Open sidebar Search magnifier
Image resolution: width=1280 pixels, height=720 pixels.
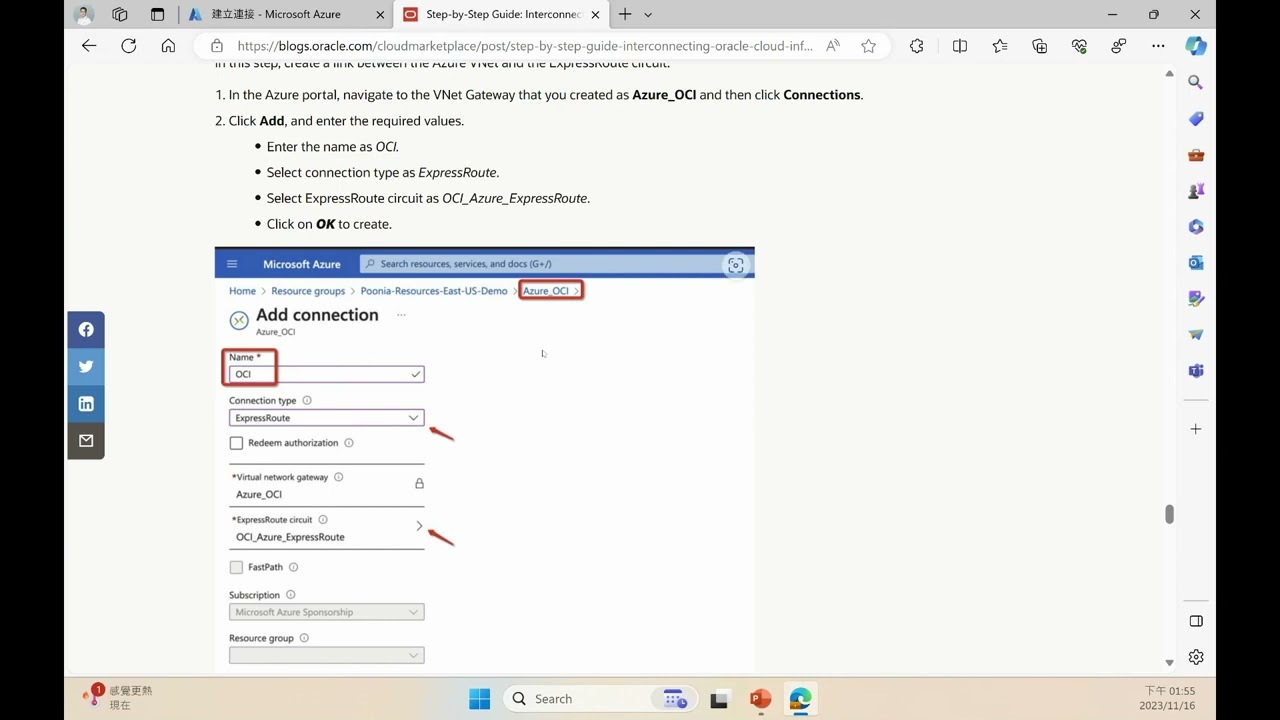(1196, 83)
